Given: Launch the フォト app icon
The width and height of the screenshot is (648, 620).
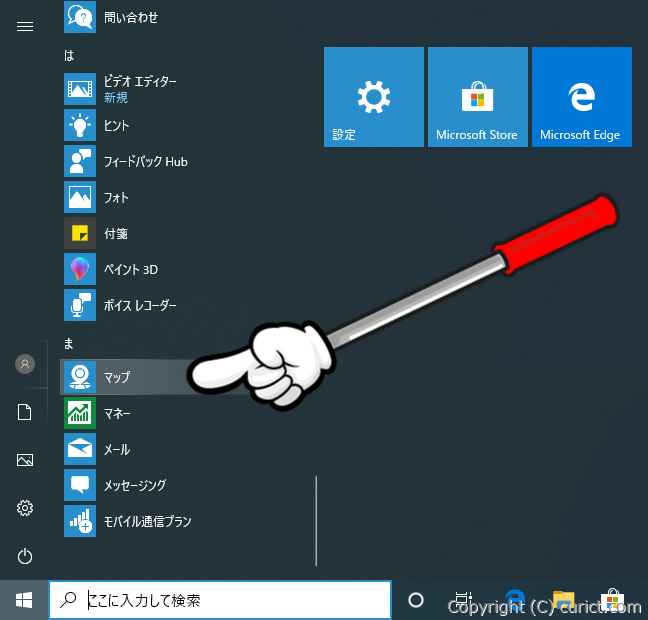Looking at the screenshot, I should pyautogui.click(x=80, y=197).
